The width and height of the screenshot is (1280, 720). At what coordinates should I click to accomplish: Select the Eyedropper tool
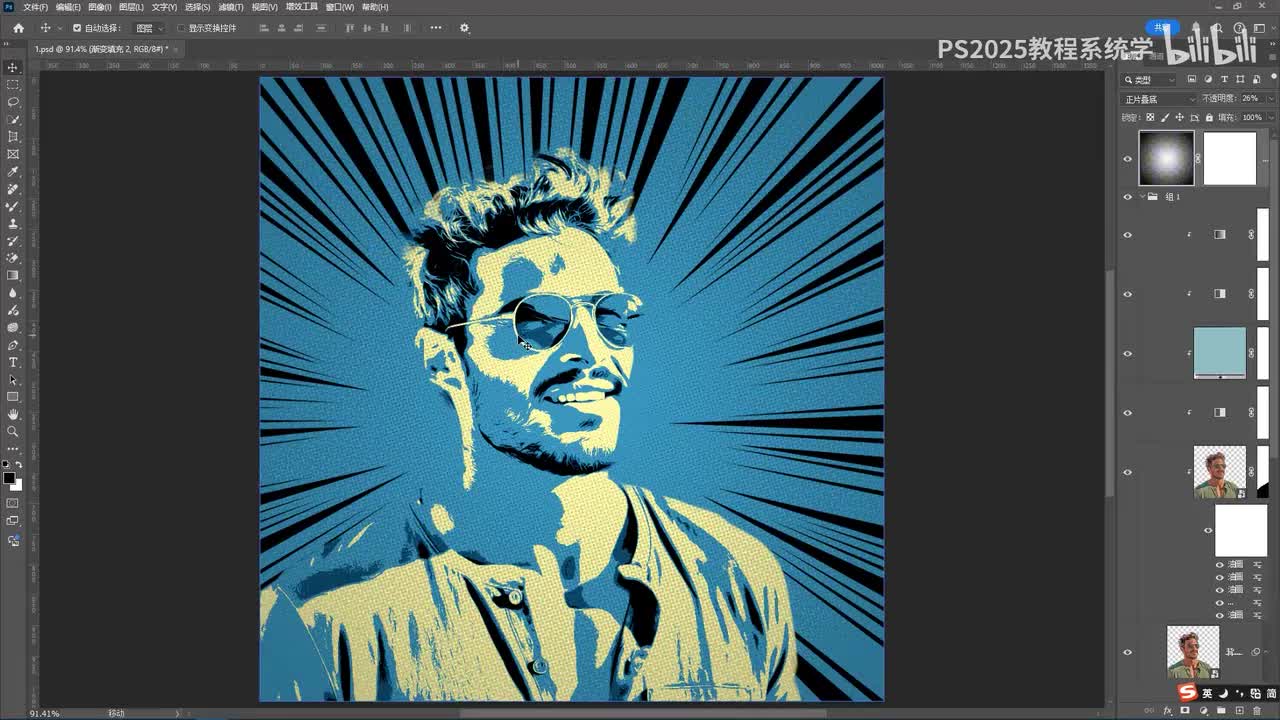pos(13,172)
